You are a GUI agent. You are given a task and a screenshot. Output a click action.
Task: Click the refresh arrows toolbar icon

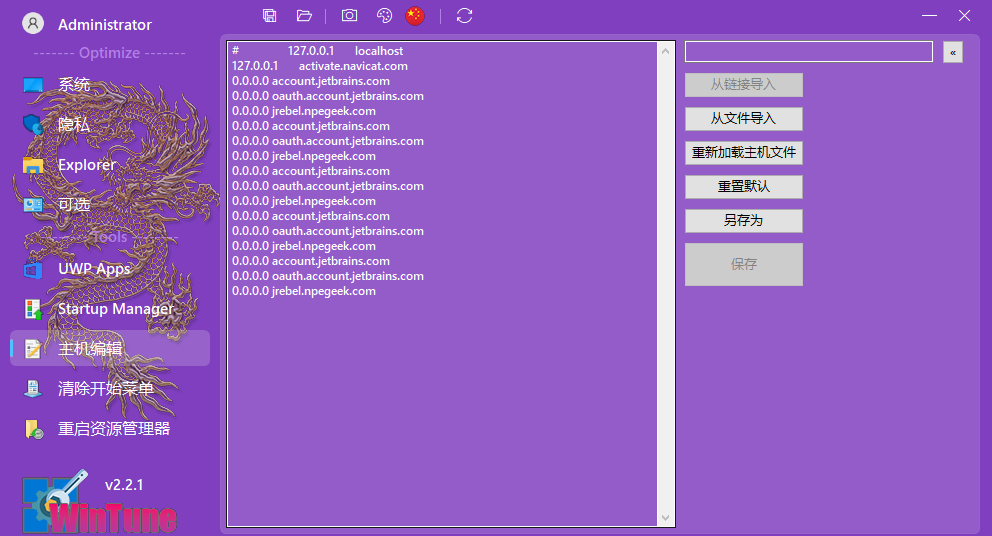464,16
